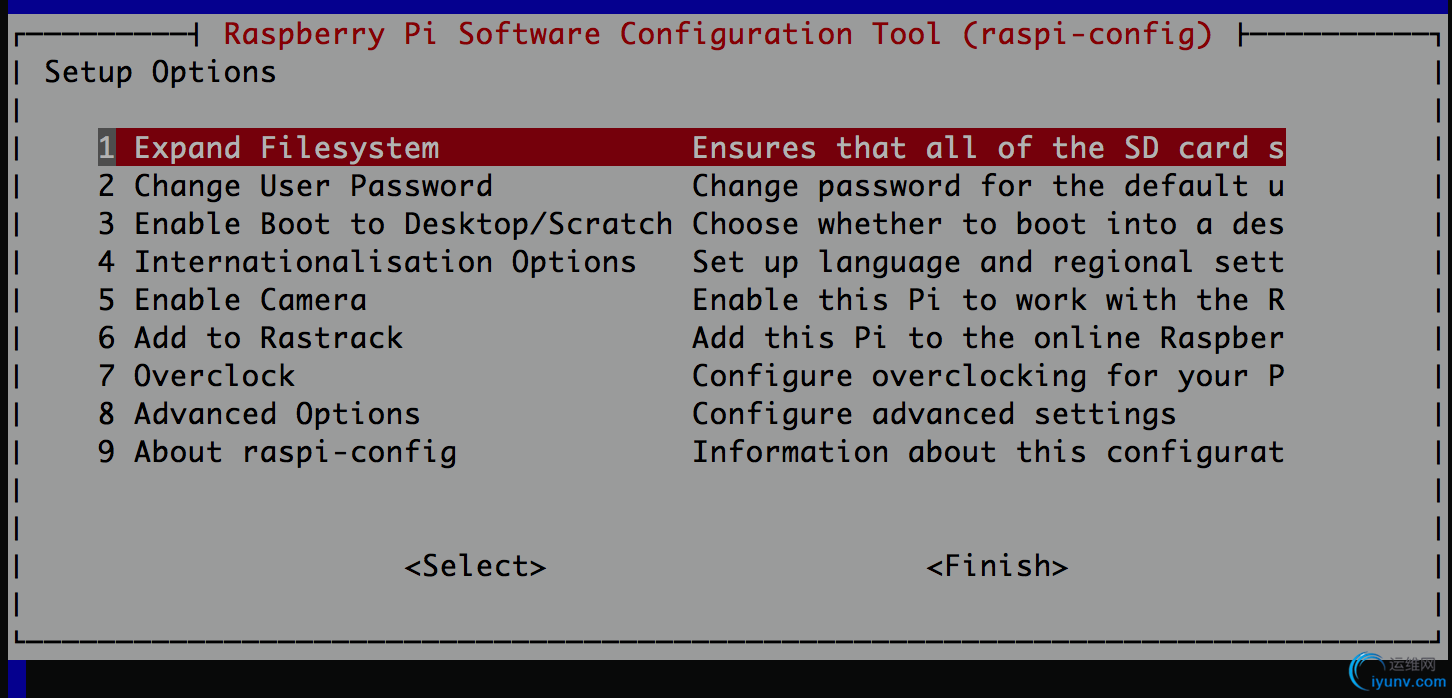1452x698 pixels.
Task: Click the iyunv.com watermark logo
Action: pos(1396,673)
